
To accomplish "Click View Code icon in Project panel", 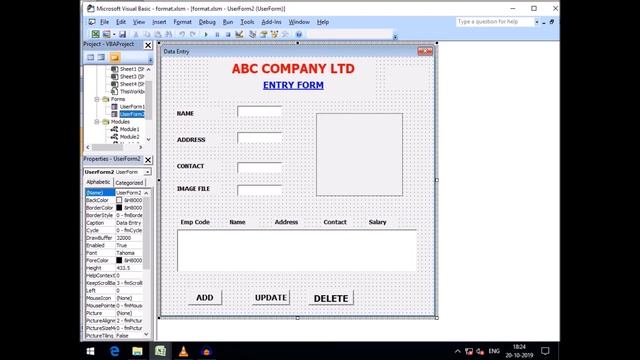I will pos(91,57).
